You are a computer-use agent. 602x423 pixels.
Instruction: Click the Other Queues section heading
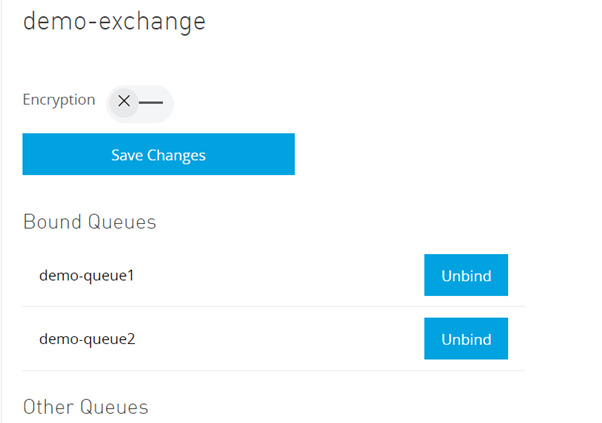point(85,407)
